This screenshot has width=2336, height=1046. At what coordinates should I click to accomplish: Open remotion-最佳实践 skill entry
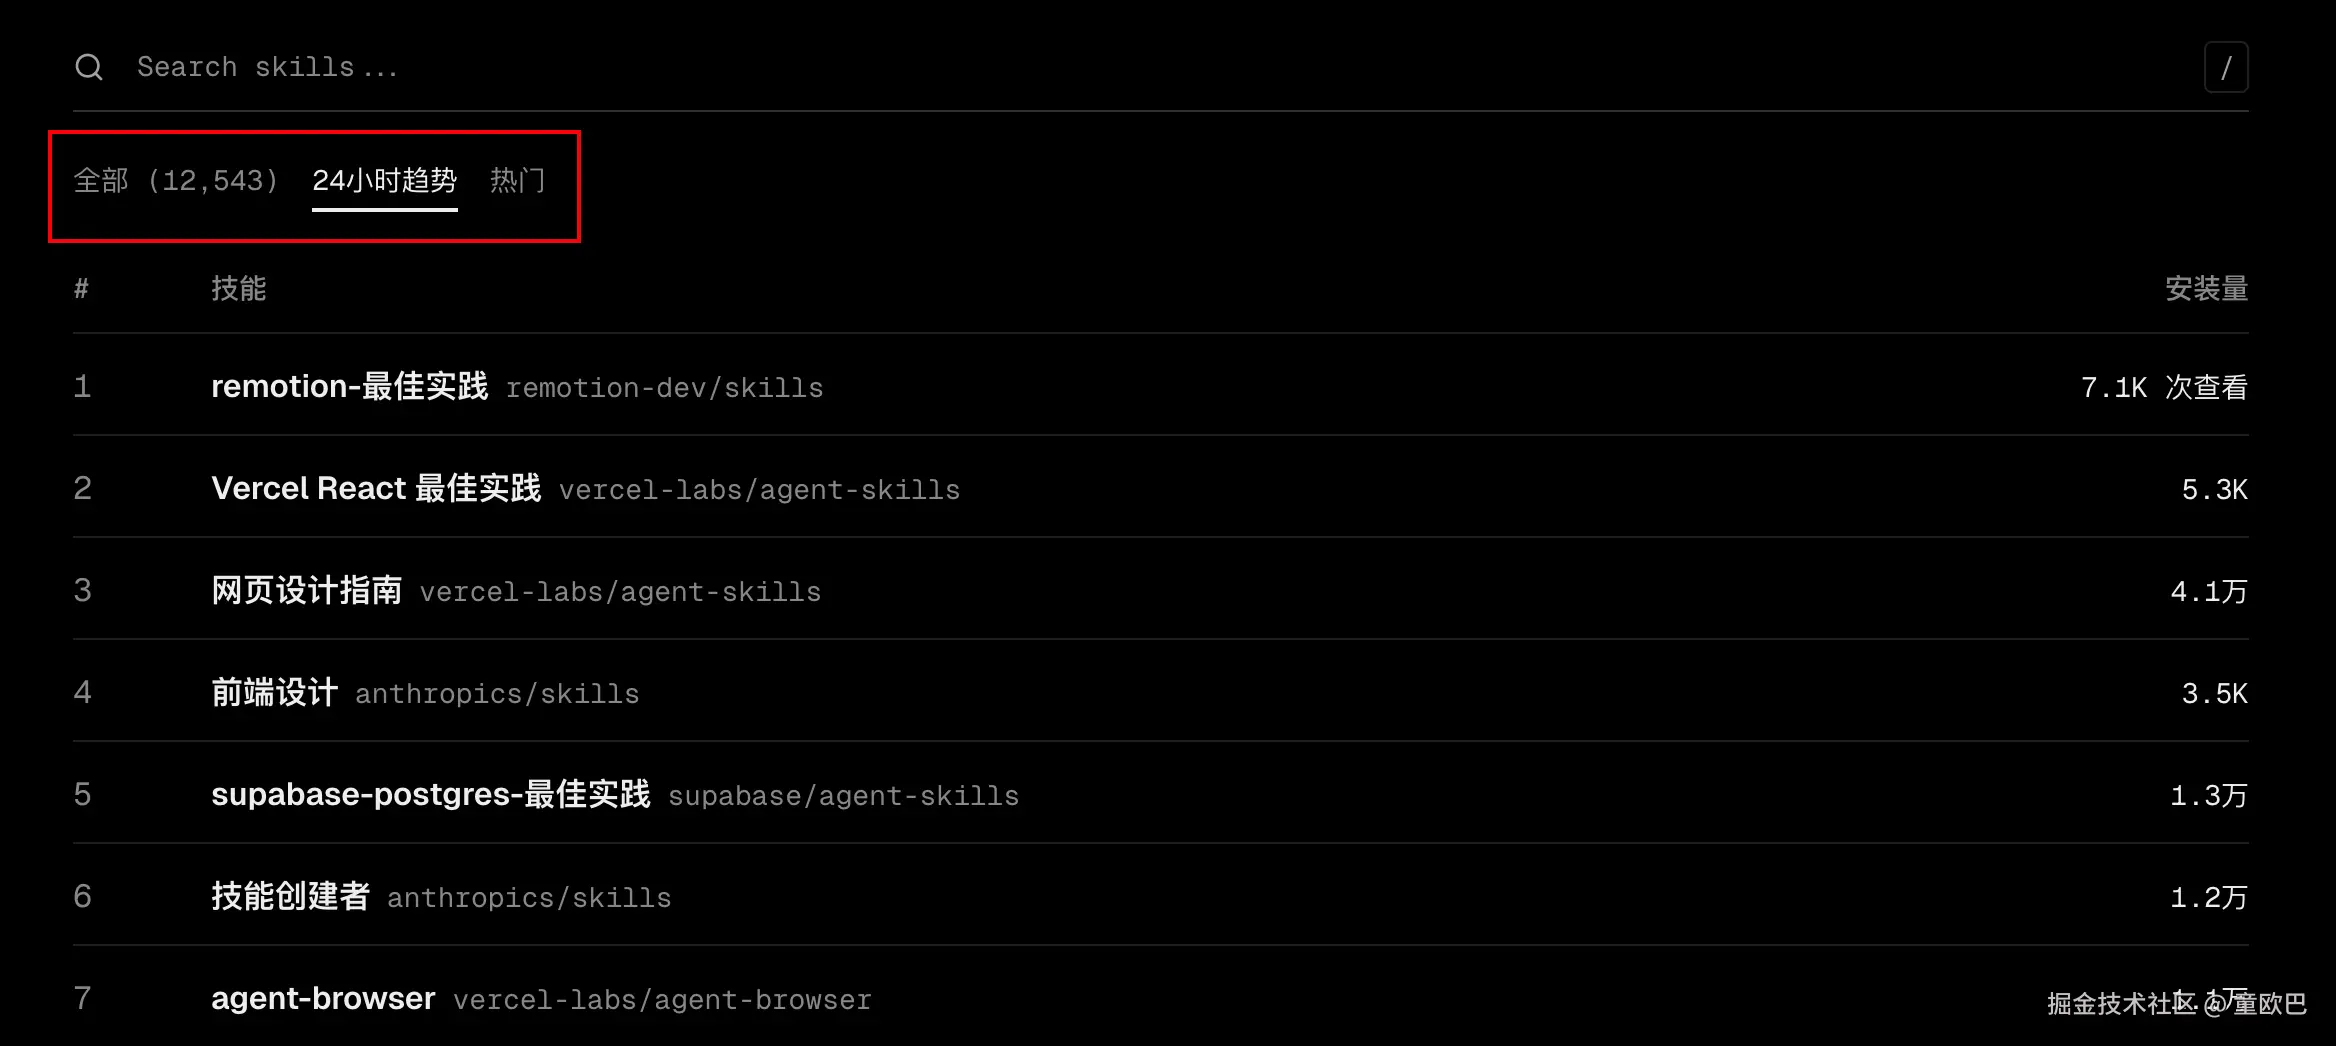tap(349, 386)
